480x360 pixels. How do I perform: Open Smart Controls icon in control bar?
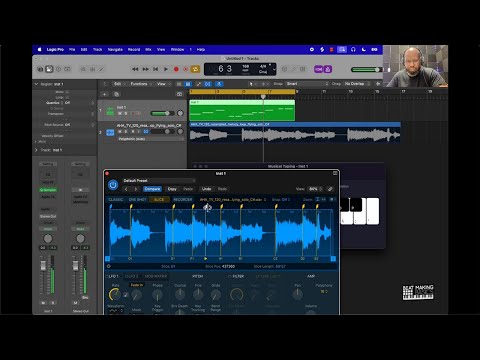click(83, 69)
